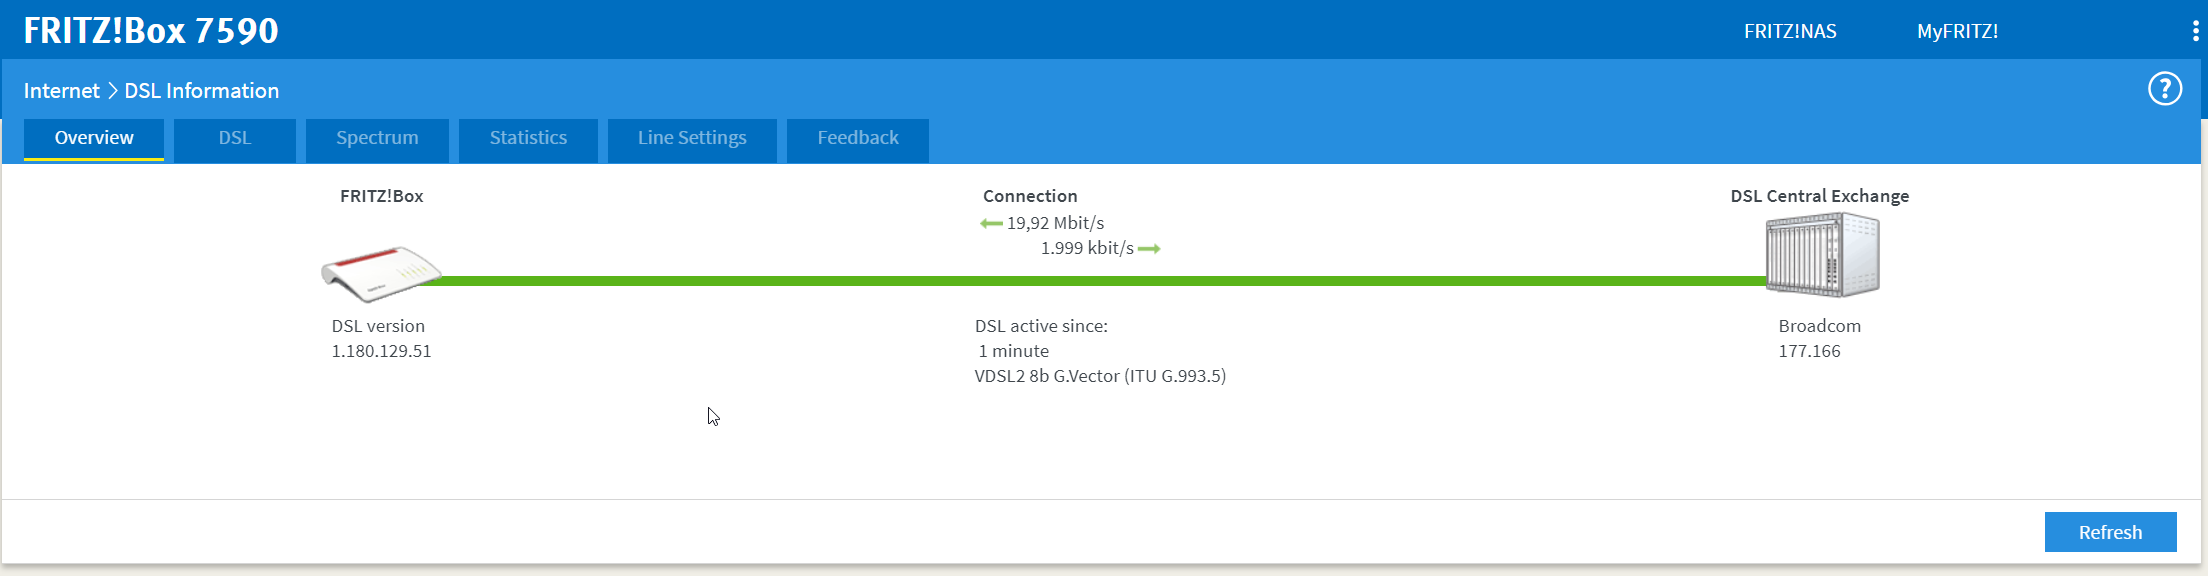Open the FRITZ!NAS link
Image resolution: width=2208 pixels, height=576 pixels.
pos(1790,31)
